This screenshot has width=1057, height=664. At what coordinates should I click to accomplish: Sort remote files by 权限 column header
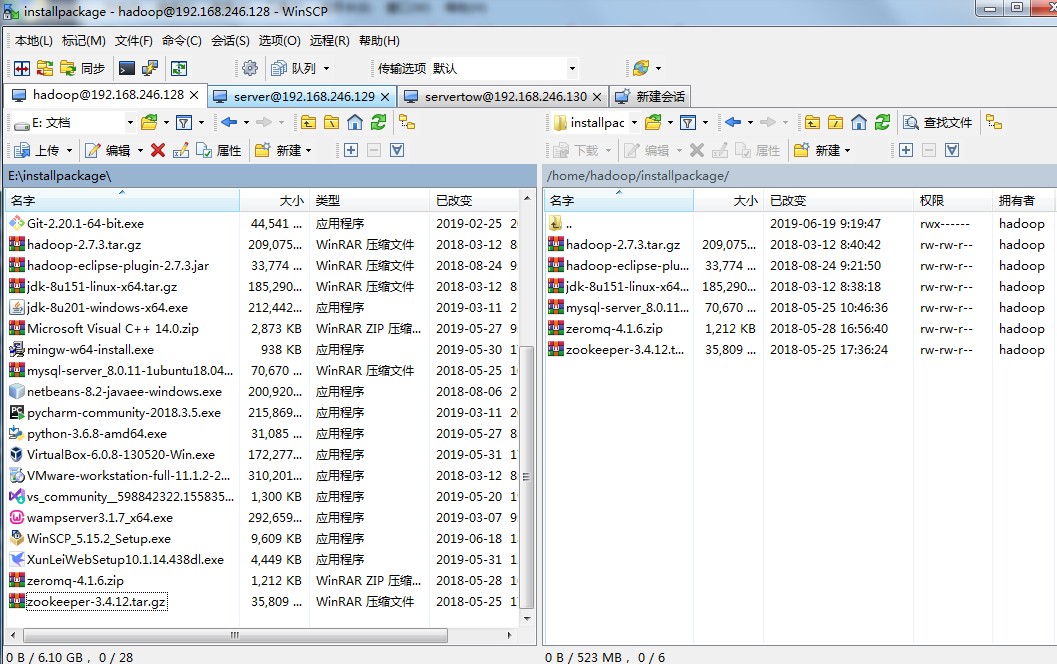[x=953, y=201]
